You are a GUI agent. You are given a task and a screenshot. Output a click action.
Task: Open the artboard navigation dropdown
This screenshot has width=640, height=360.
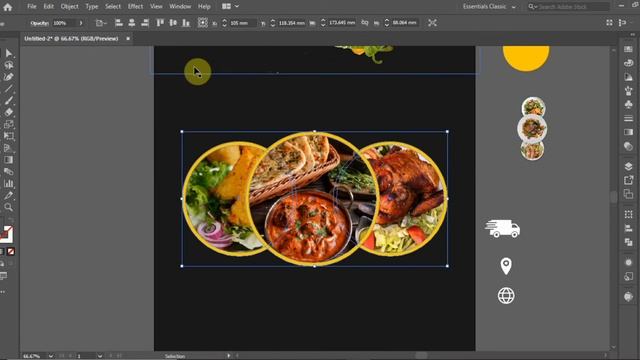(x=100, y=356)
